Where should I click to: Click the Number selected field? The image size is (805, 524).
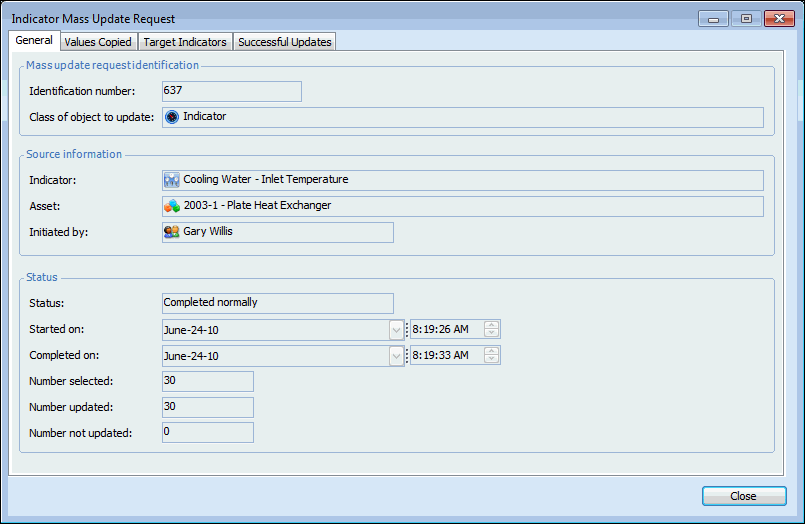tap(207, 381)
